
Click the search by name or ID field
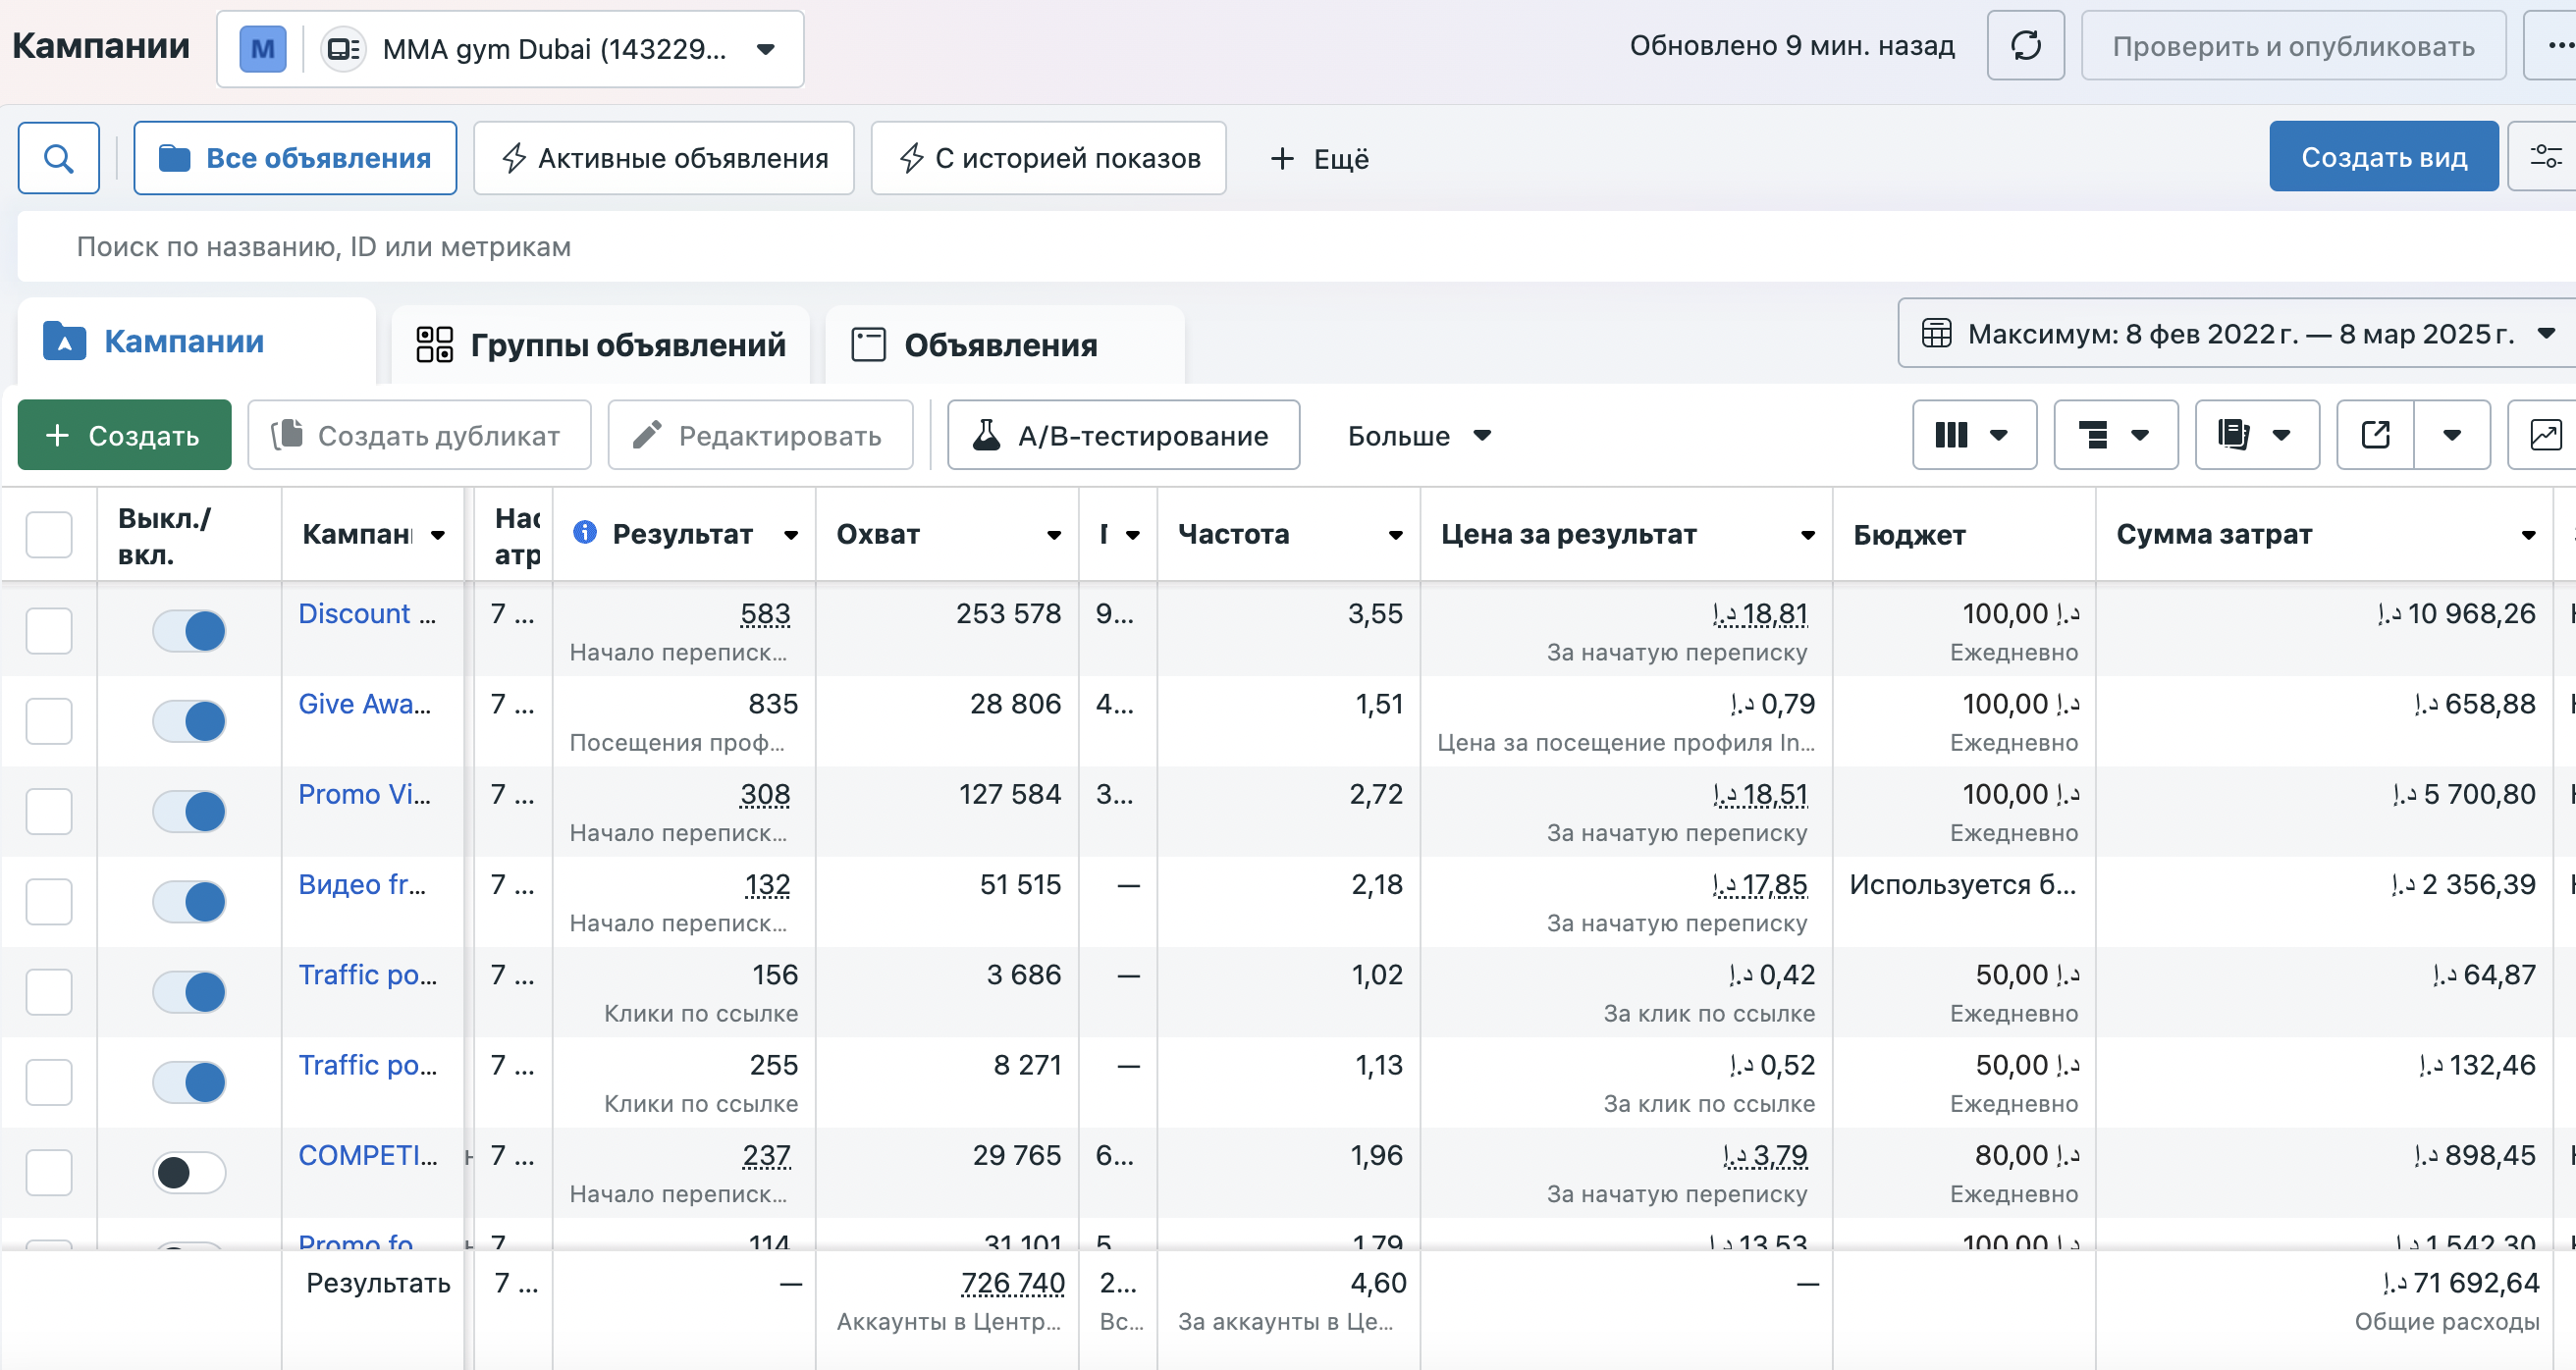point(1296,246)
